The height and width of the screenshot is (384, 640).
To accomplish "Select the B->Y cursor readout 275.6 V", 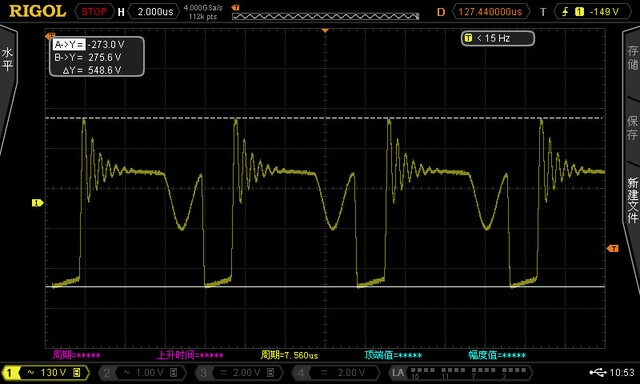I will click(x=88, y=57).
